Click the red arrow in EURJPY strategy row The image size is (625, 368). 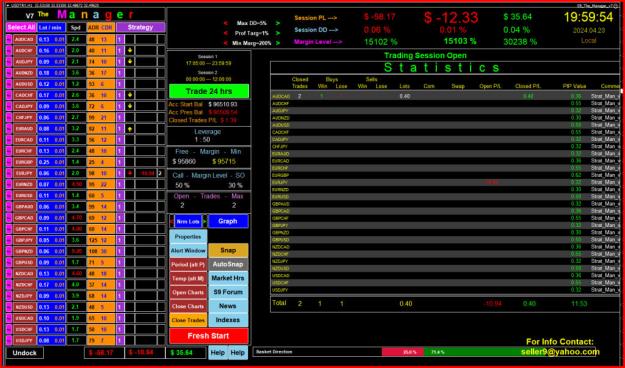point(130,173)
